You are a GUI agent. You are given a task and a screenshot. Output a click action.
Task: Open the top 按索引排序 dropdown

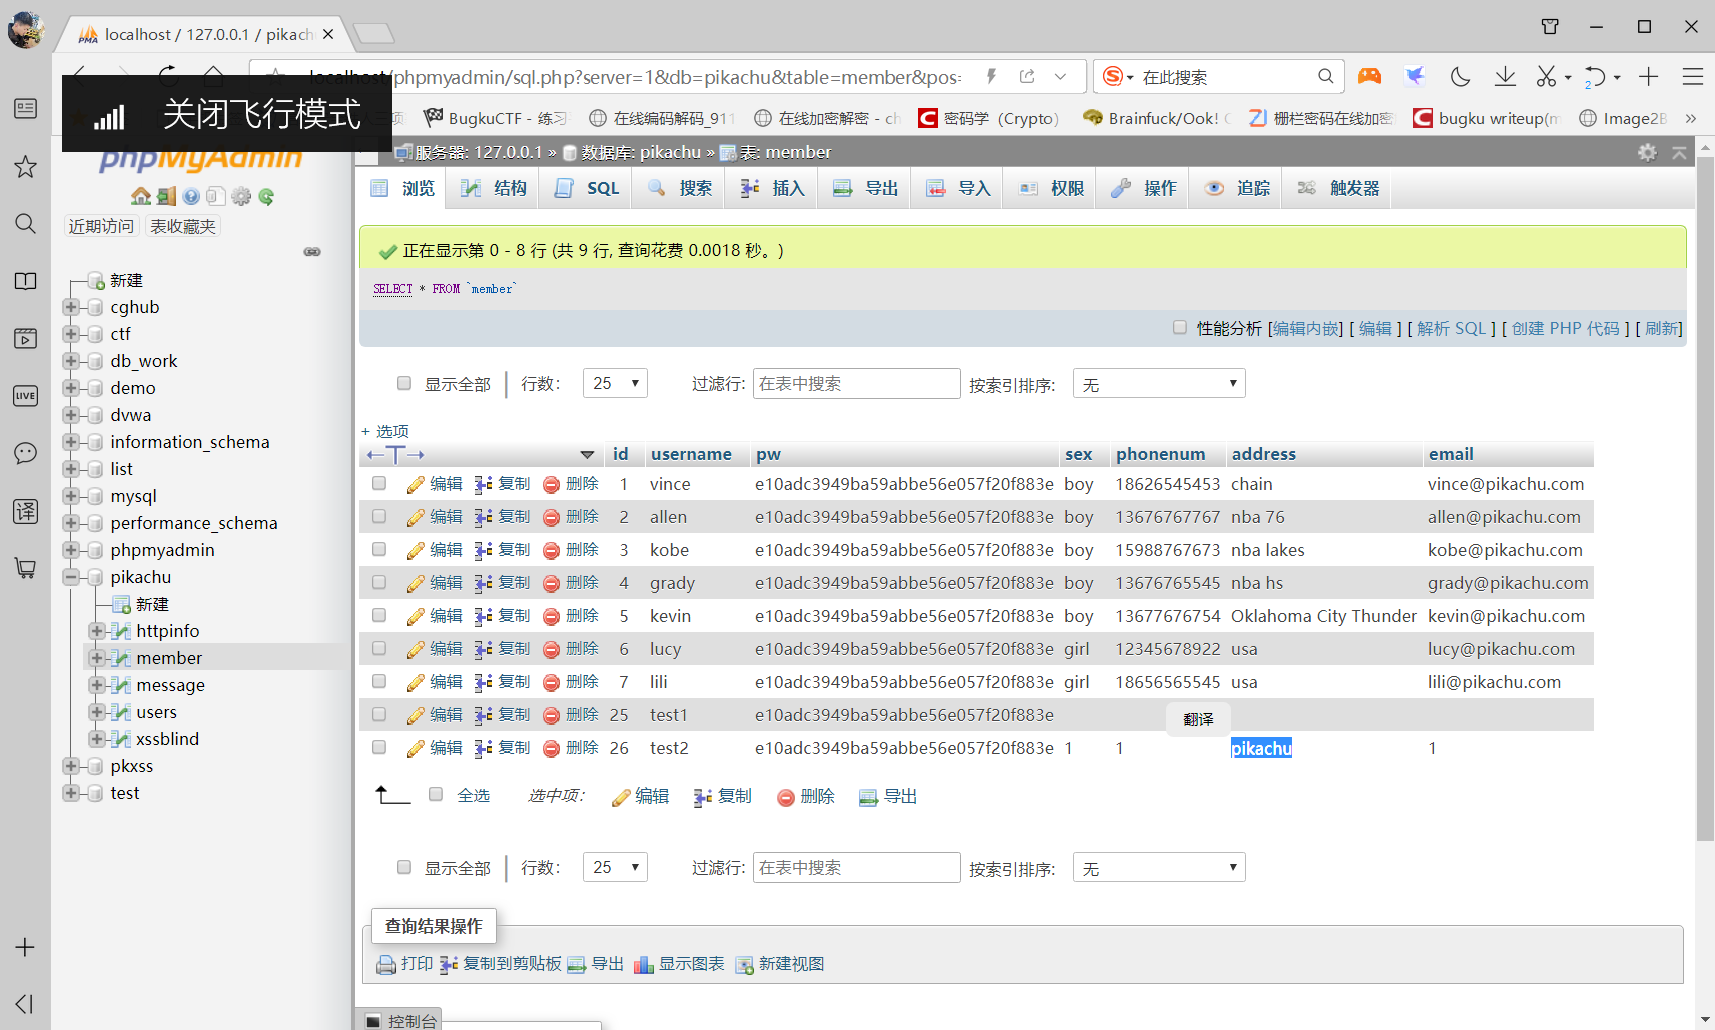pyautogui.click(x=1159, y=383)
